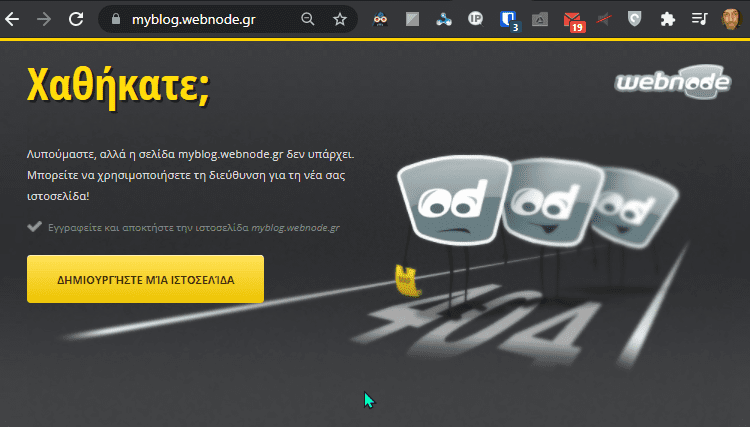Click the text 'Λυπούμαστε, αλλά η σελίδα'
The height and width of the screenshot is (427, 750).
(101, 154)
